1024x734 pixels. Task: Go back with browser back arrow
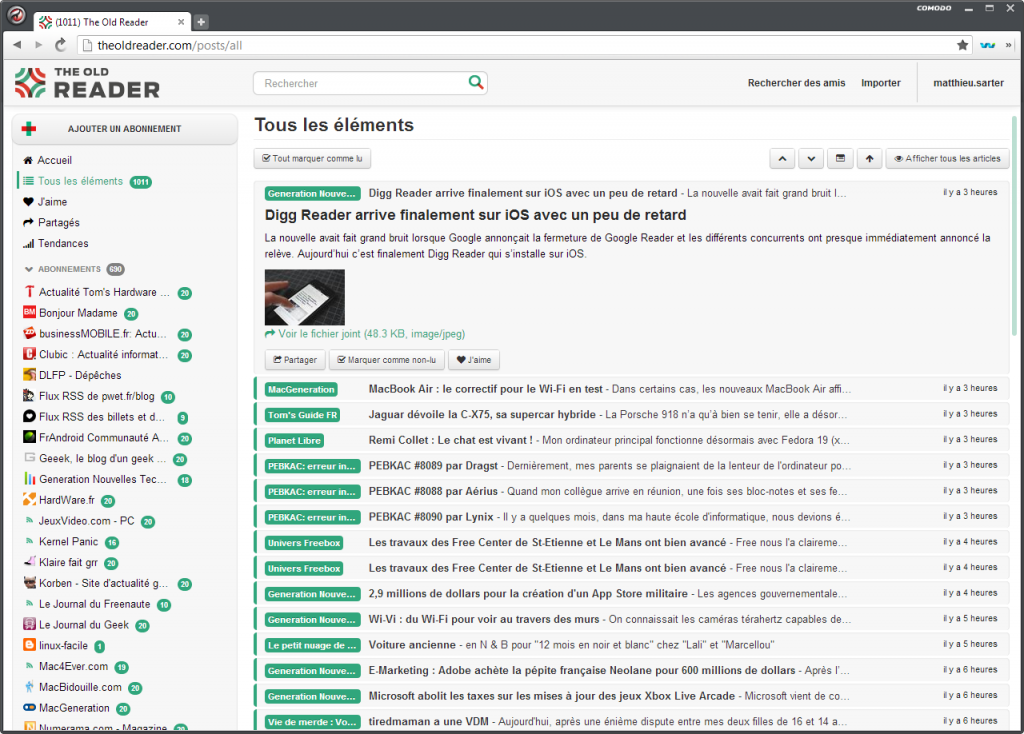17,45
